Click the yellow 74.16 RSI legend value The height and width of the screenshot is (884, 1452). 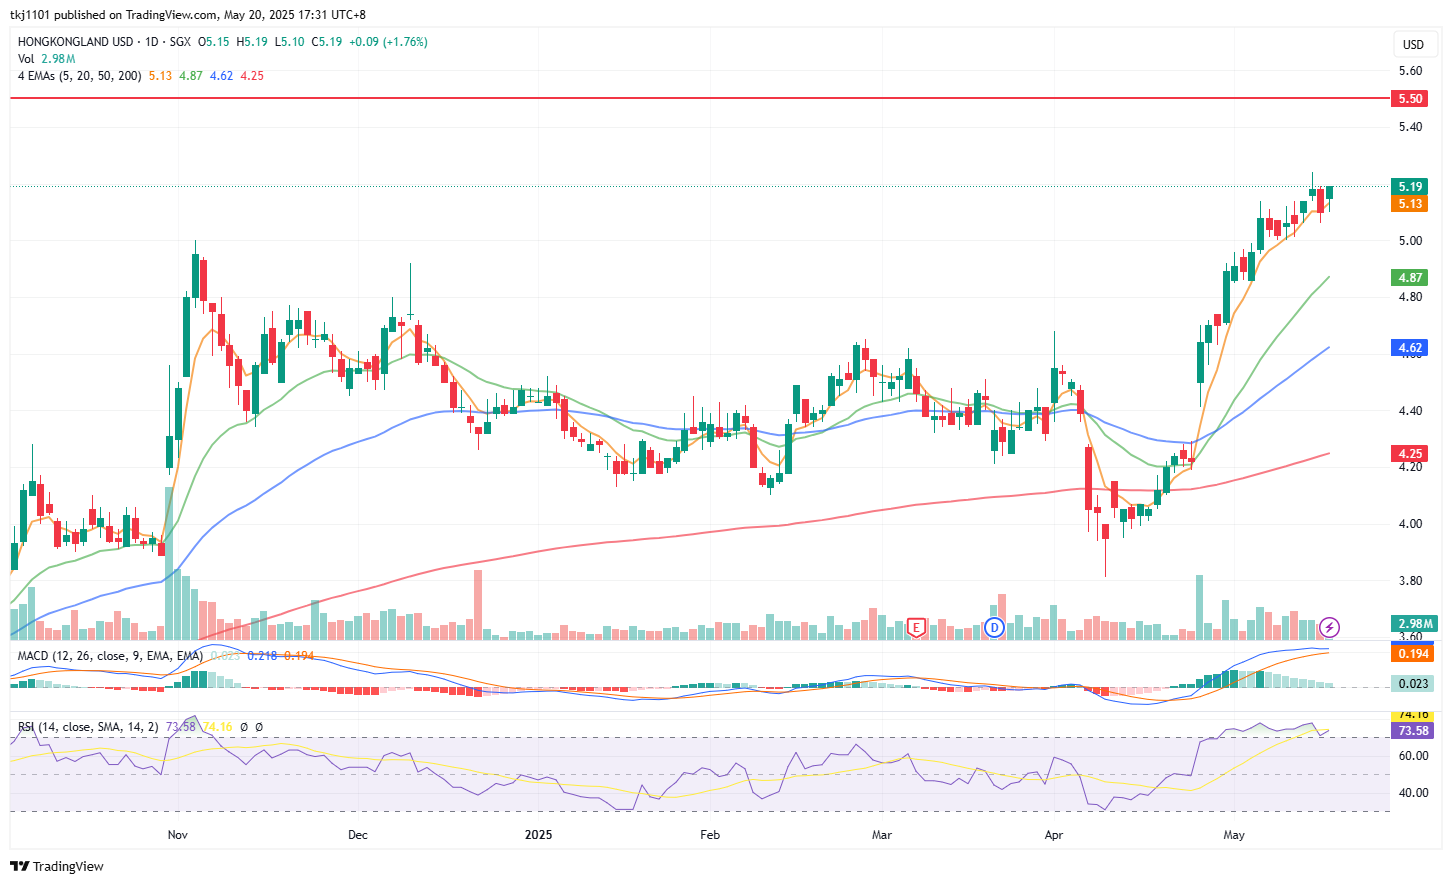pos(217,727)
